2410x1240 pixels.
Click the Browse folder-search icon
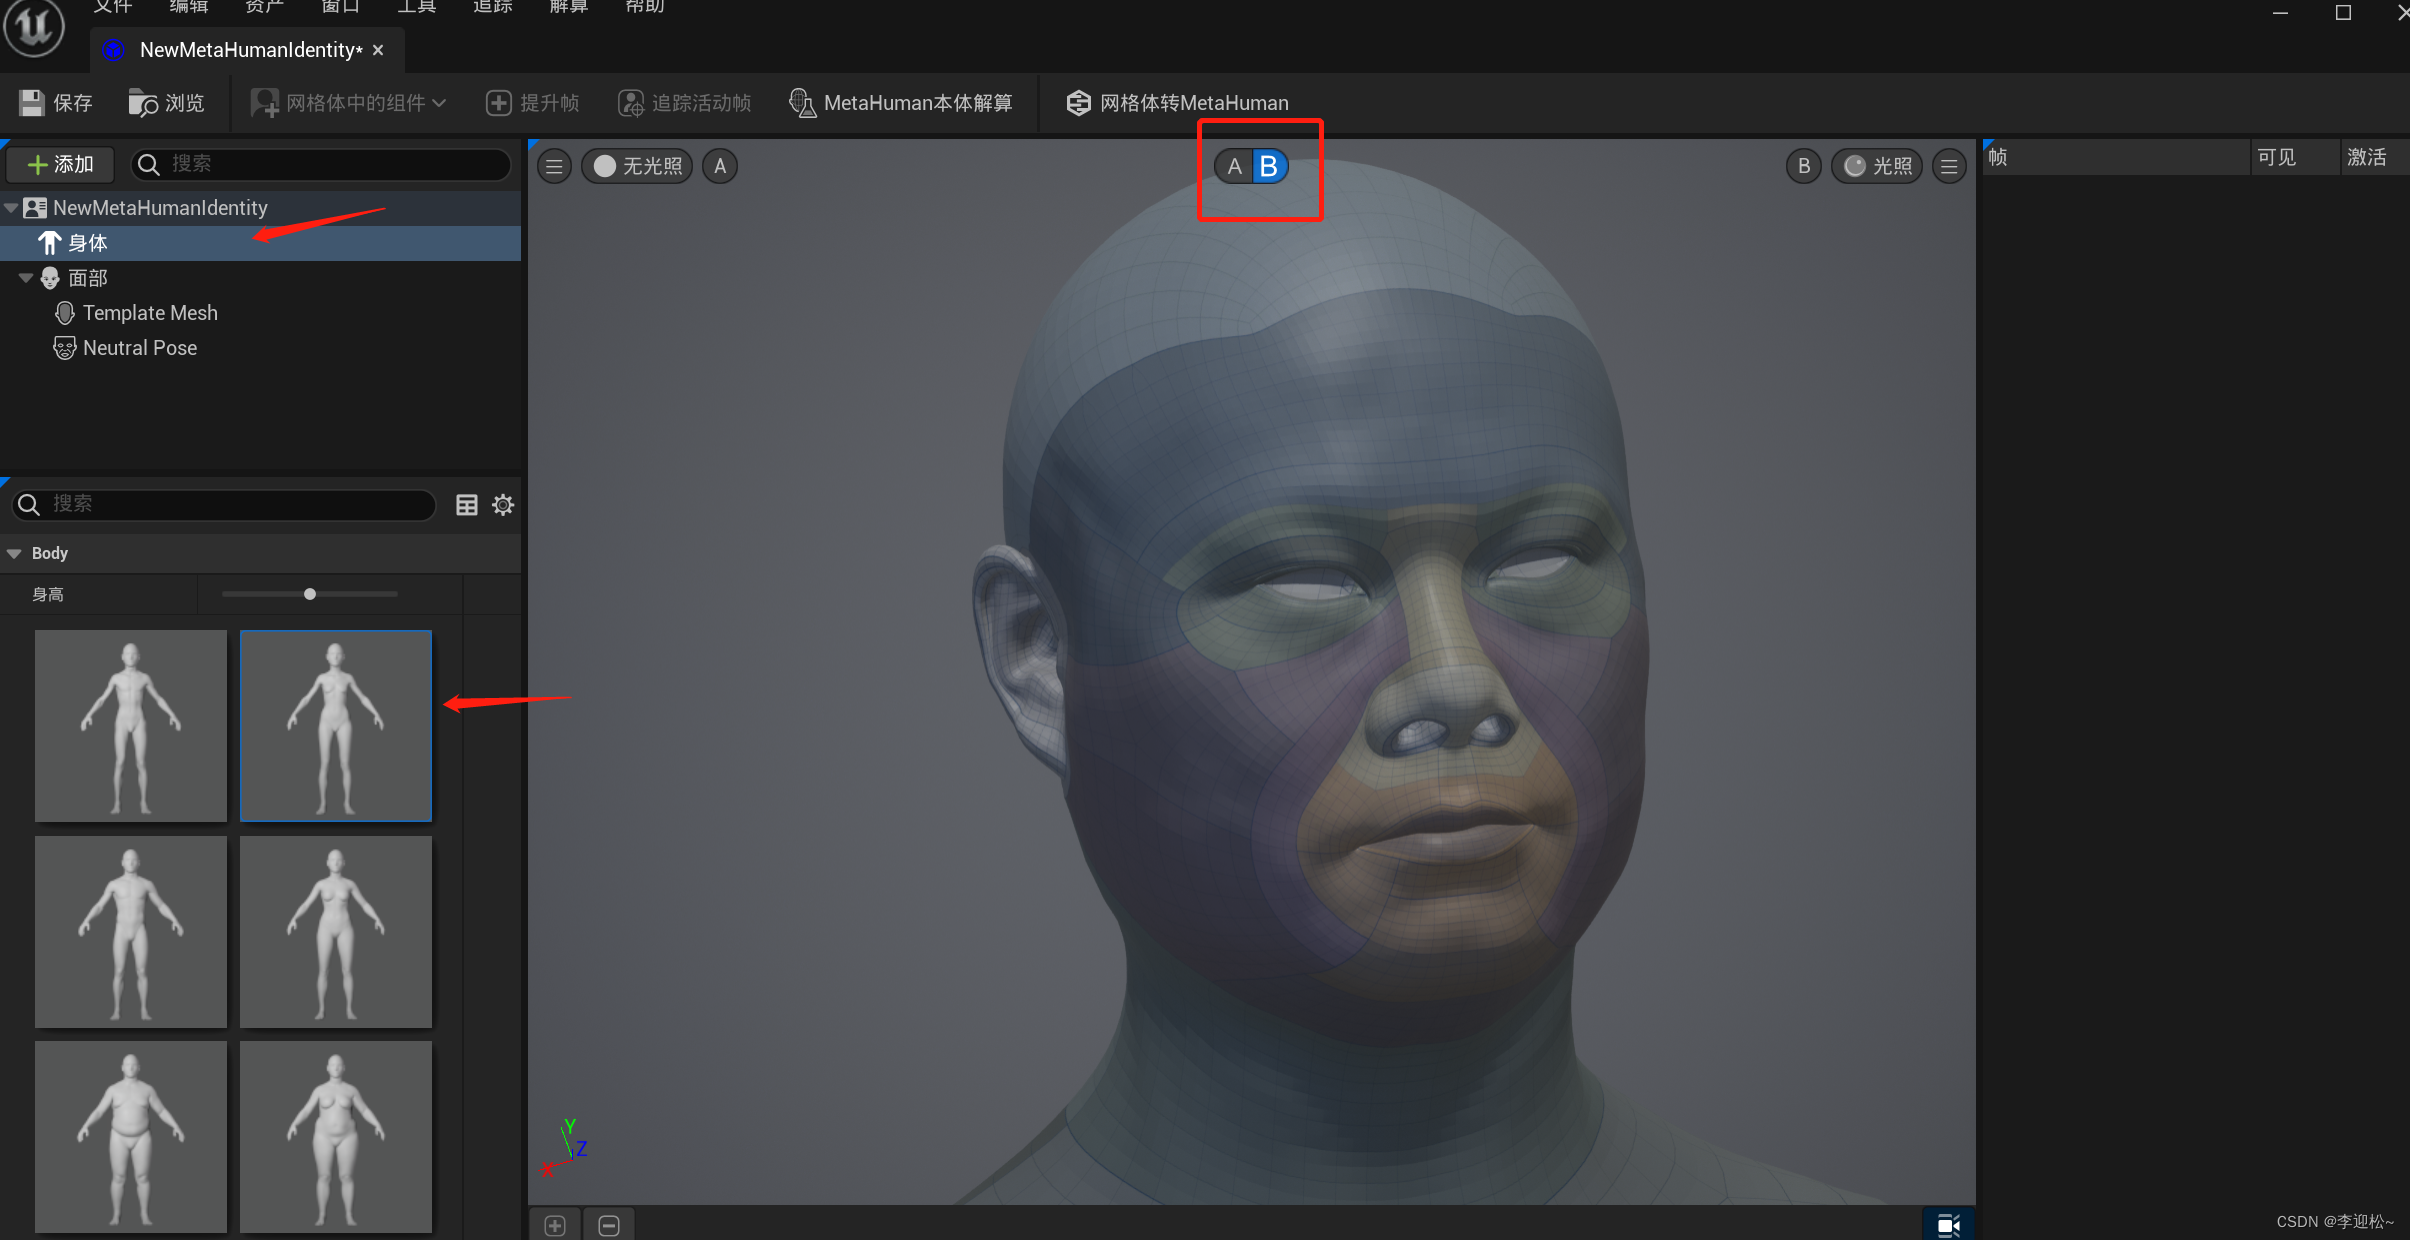point(143,103)
